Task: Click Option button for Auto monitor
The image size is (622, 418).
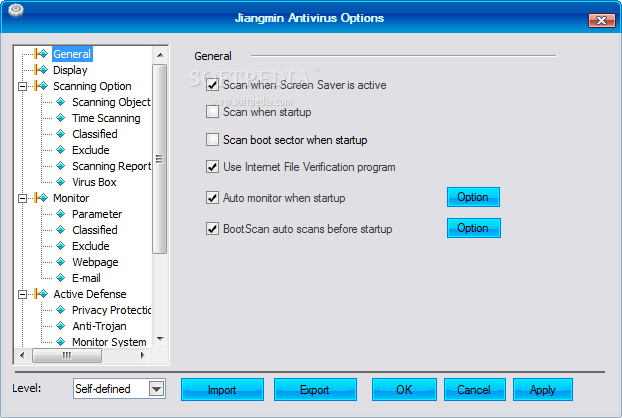Action: (x=473, y=197)
